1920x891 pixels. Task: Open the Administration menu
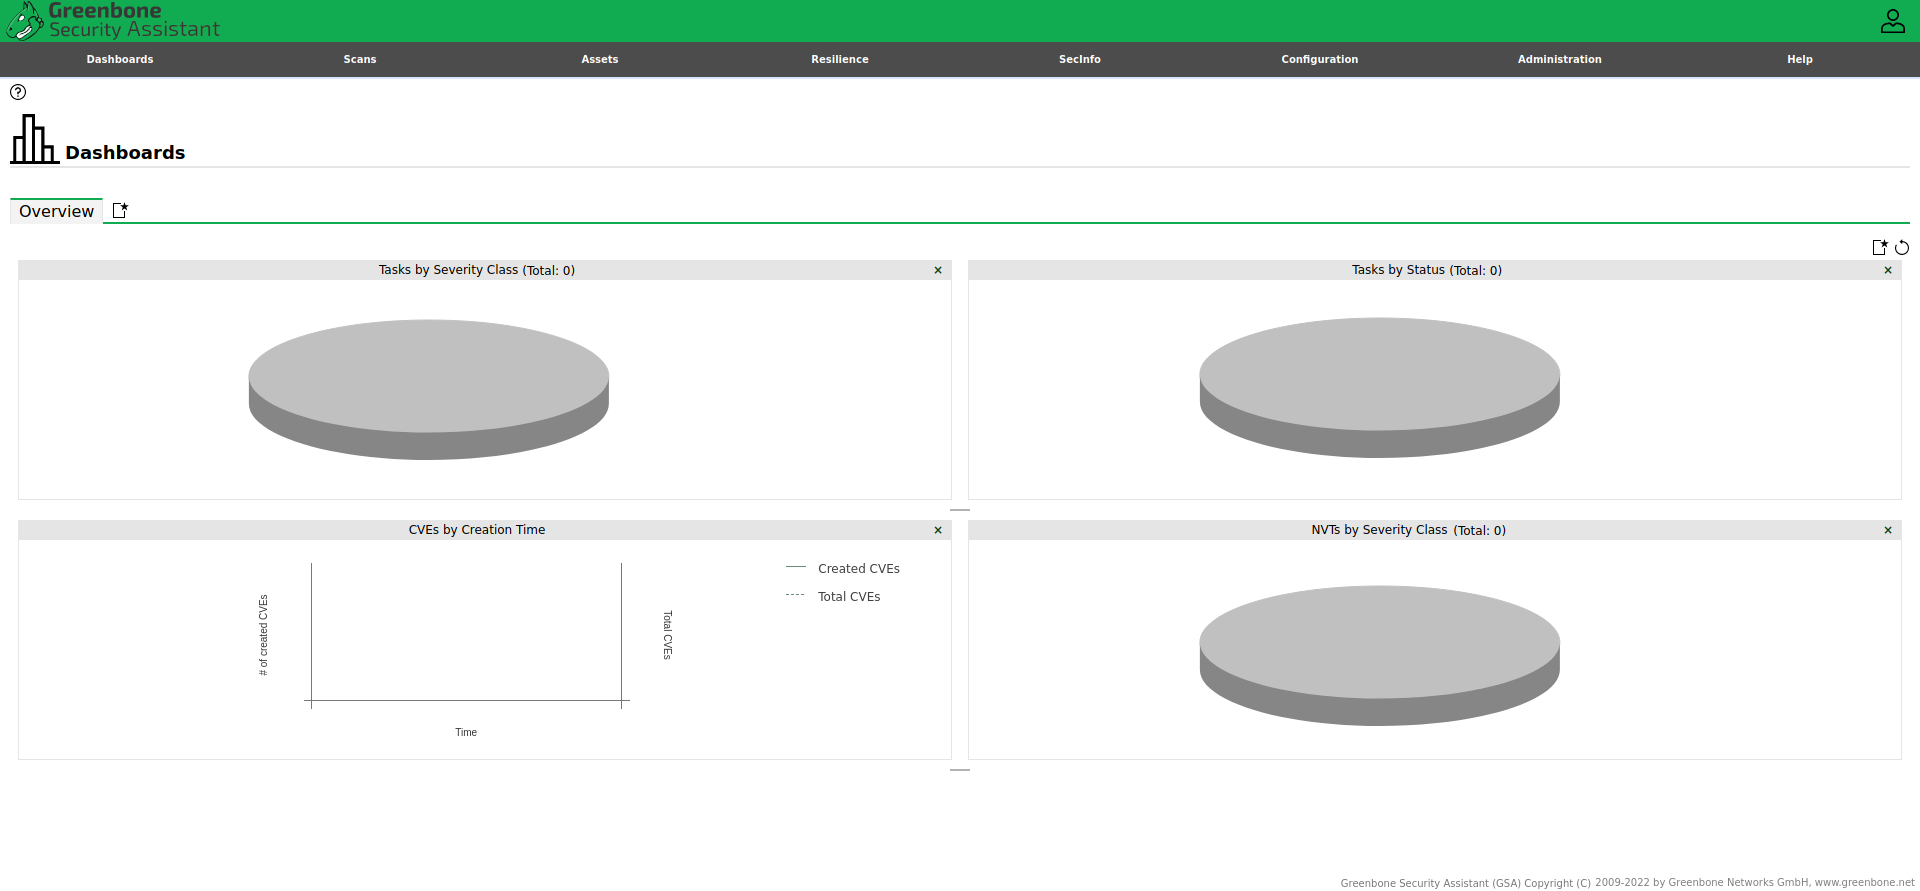[x=1560, y=59]
